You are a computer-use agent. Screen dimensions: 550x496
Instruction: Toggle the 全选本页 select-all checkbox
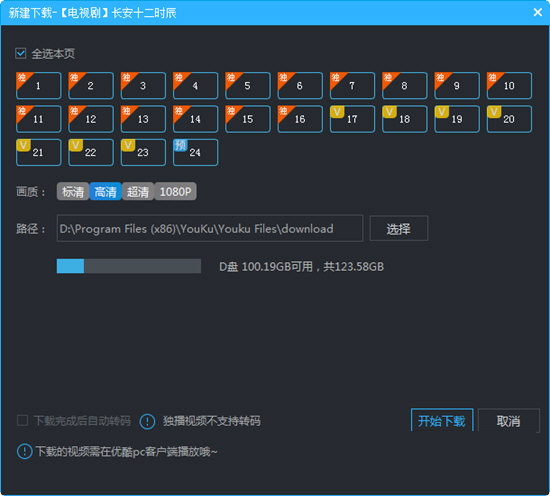21,53
